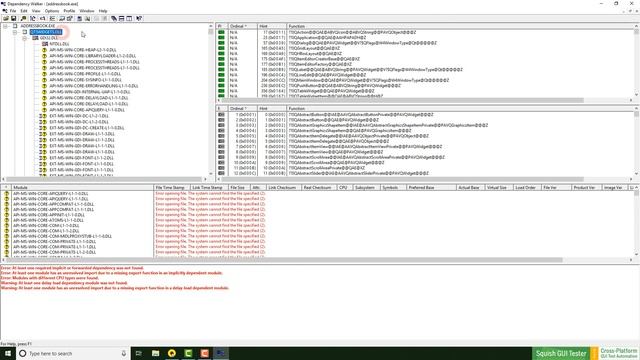Select the QPushButton import function row
Image resolution: width=640 pixels, height=360 pixels.
[x=344, y=86]
